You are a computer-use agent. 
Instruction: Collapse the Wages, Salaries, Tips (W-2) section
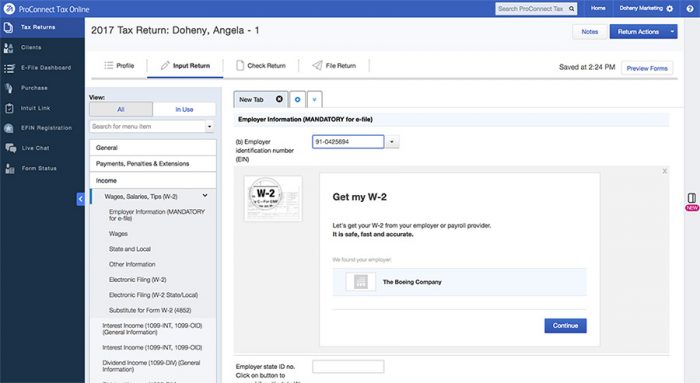tap(205, 196)
